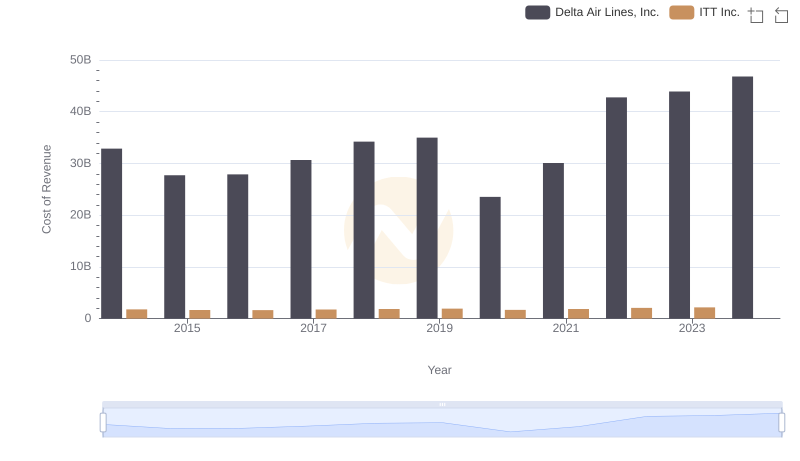The width and height of the screenshot is (800, 461).
Task: Click the 10B y-axis label
Action: 81,266
